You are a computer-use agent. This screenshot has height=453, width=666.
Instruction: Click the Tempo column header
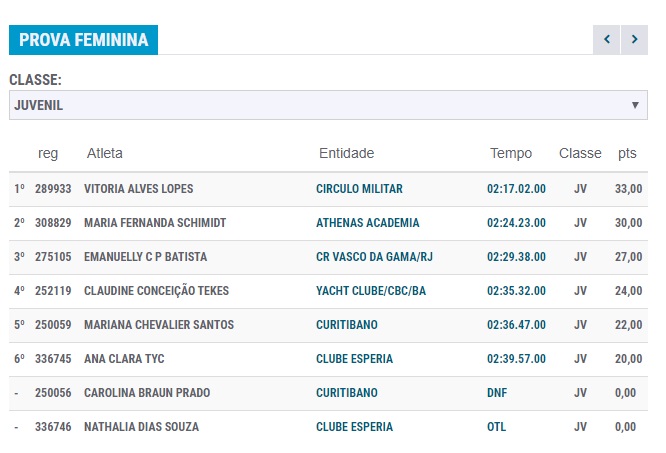[511, 154]
